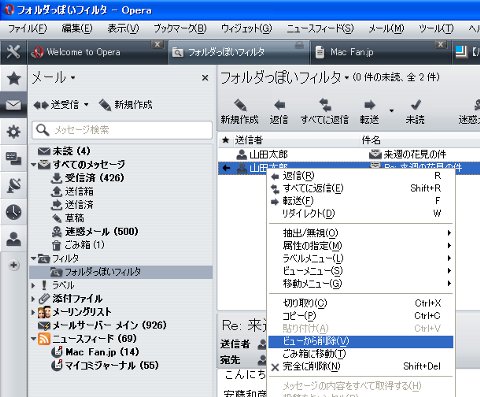Open the ラベルメニュー(L) submenu
The width and height of the screenshot is (480, 397).
coord(361,258)
